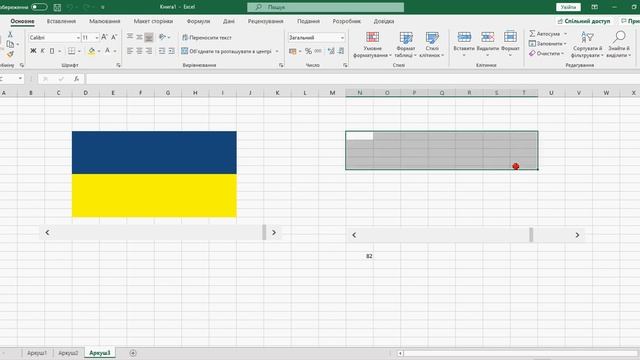Select the Аркуш2 sheet tab
Image resolution: width=640 pixels, height=360 pixels.
pos(68,353)
